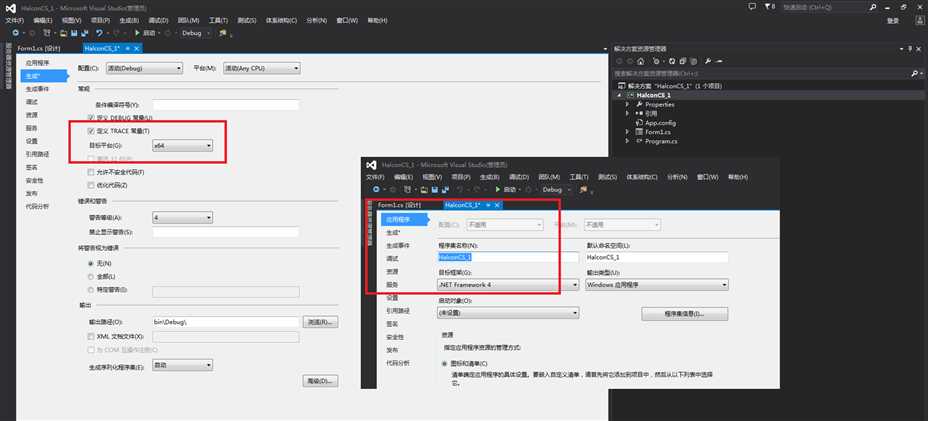Select 无 radio under treat warnings as errors

point(91,263)
